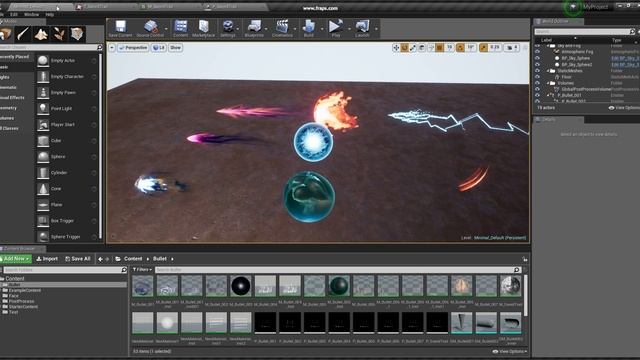
Task: Click the Save All button
Action: (78, 259)
